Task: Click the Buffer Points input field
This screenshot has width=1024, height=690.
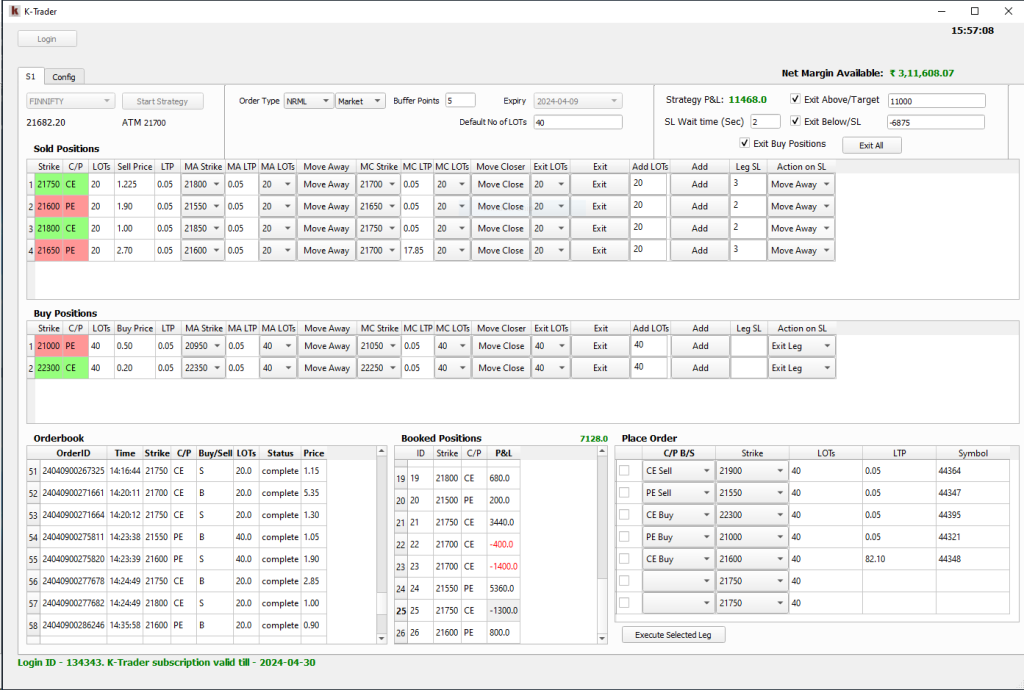Action: coord(469,100)
